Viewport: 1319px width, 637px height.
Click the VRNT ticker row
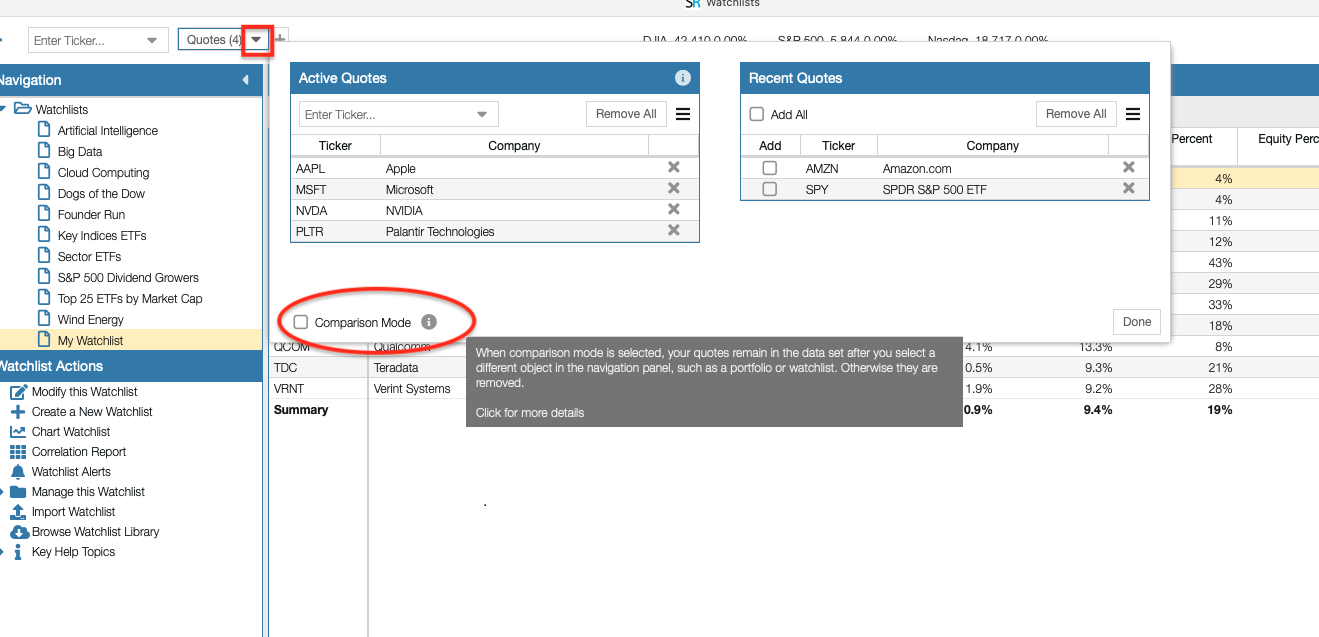[x=289, y=389]
